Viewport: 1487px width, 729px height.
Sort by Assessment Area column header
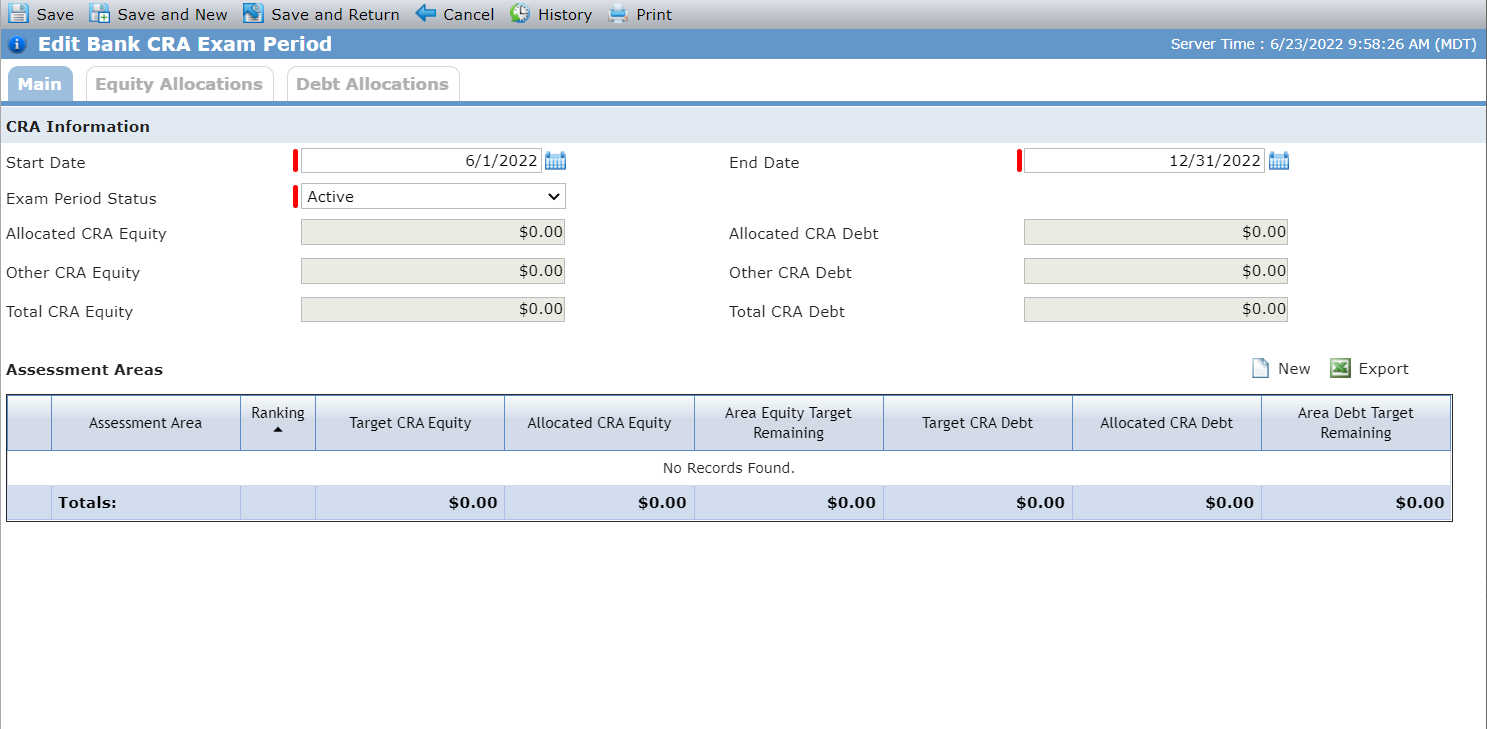[145, 423]
